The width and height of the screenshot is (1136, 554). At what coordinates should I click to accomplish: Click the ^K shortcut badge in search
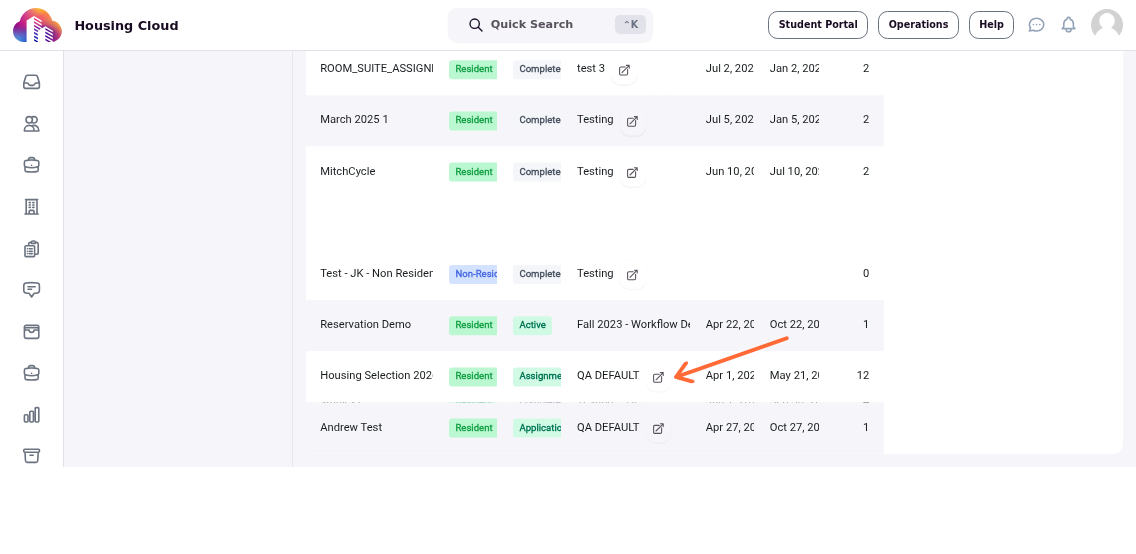pyautogui.click(x=630, y=25)
